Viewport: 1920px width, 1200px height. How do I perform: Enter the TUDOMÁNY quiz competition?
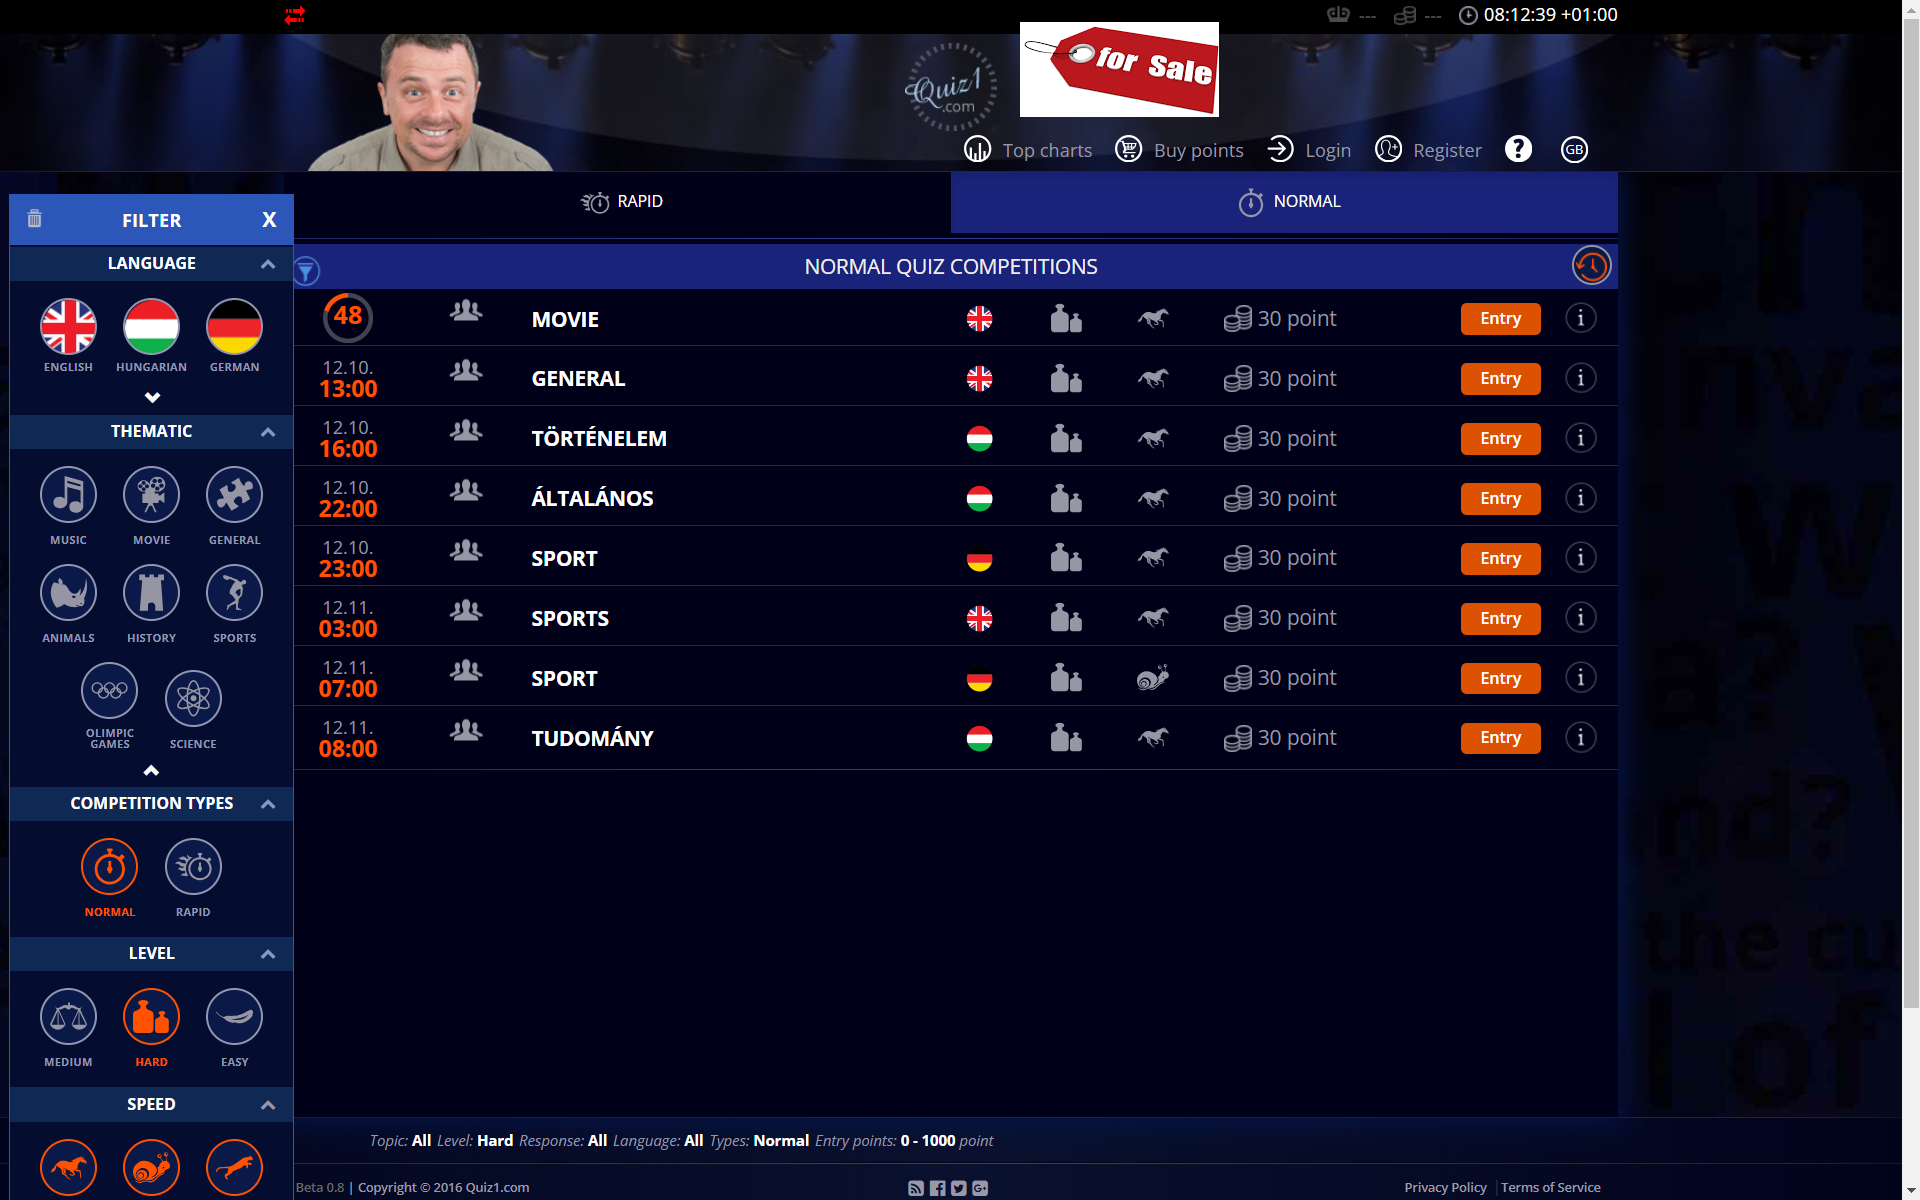1500,738
